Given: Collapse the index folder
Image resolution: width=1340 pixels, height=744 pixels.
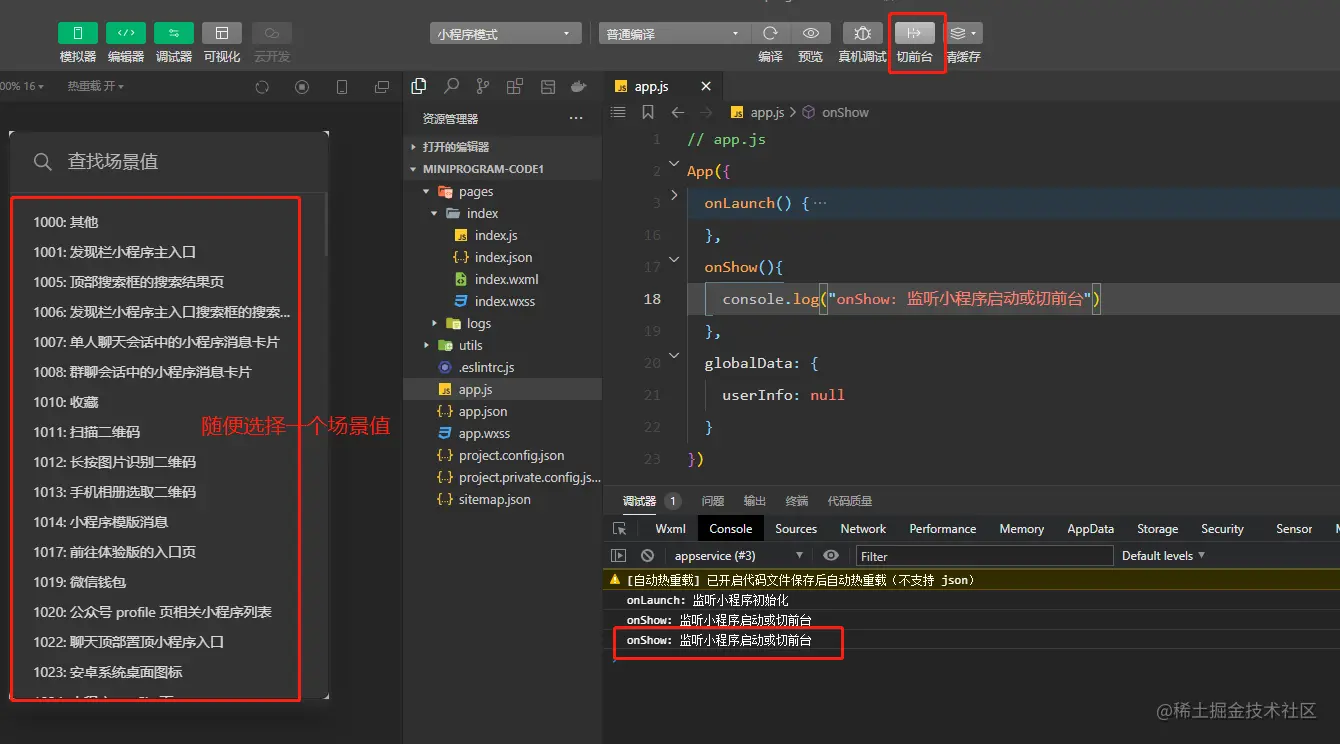Looking at the screenshot, I should [502, 213].
